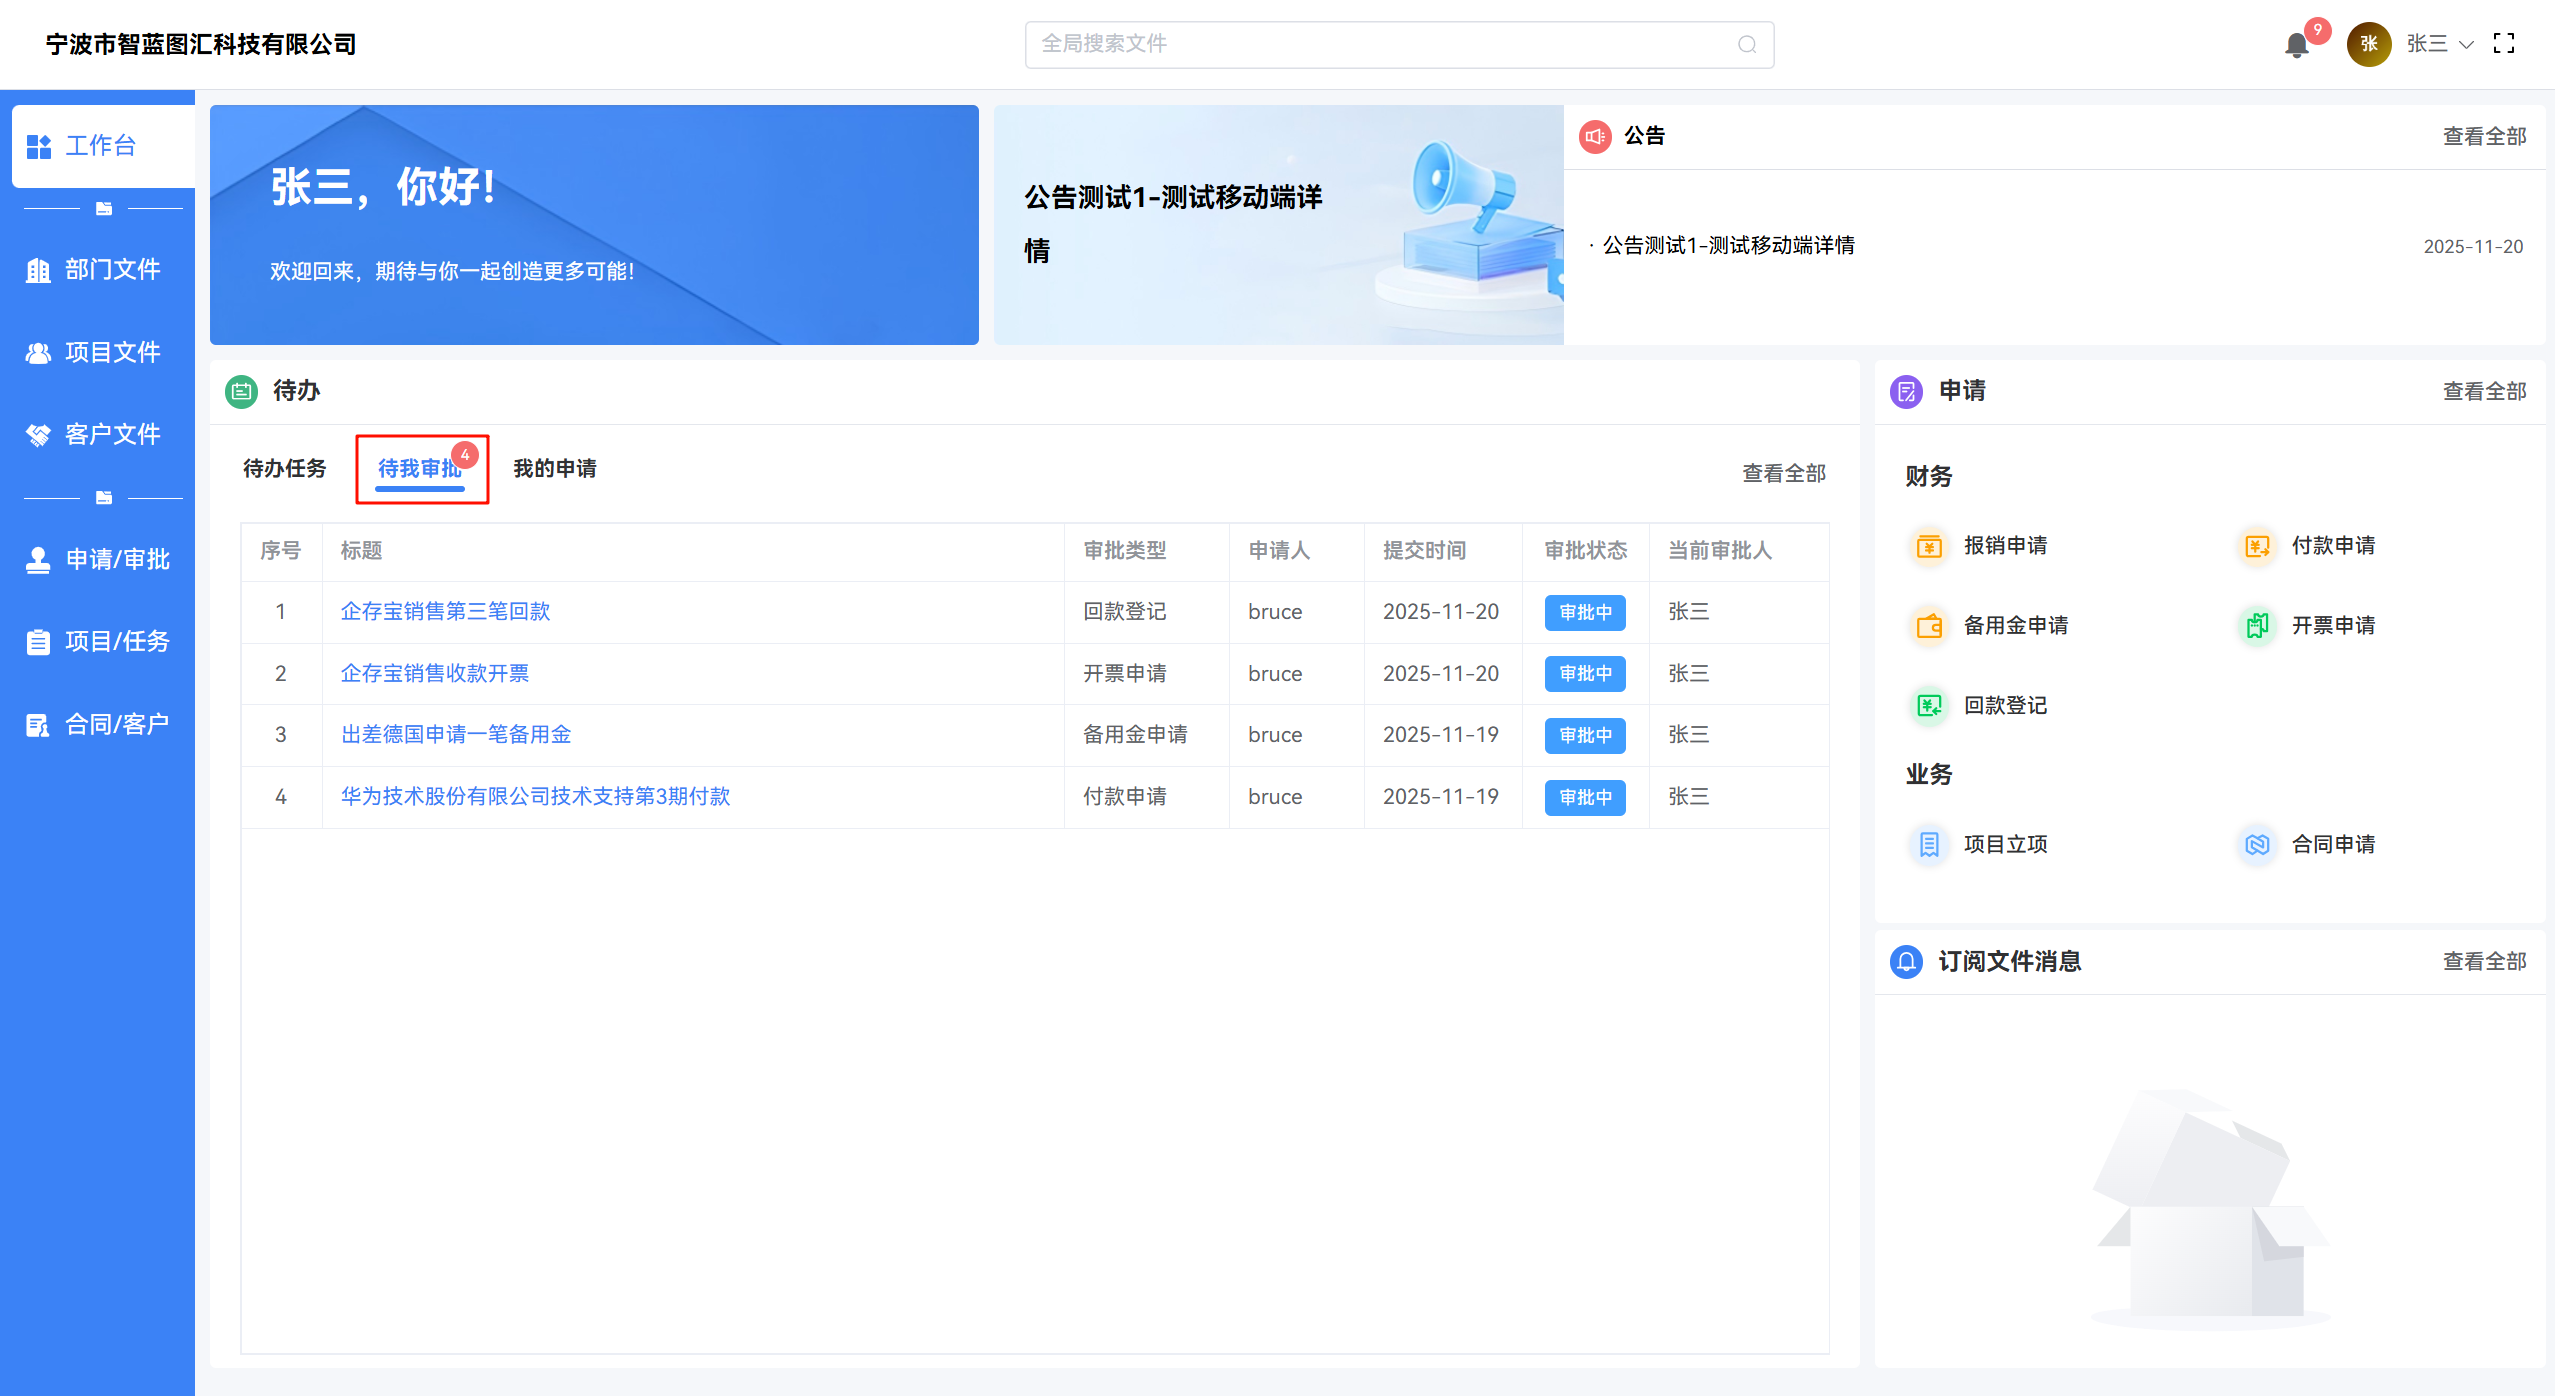Collapse the second sidebar section divider
This screenshot has width=2555, height=1396.
(103, 498)
